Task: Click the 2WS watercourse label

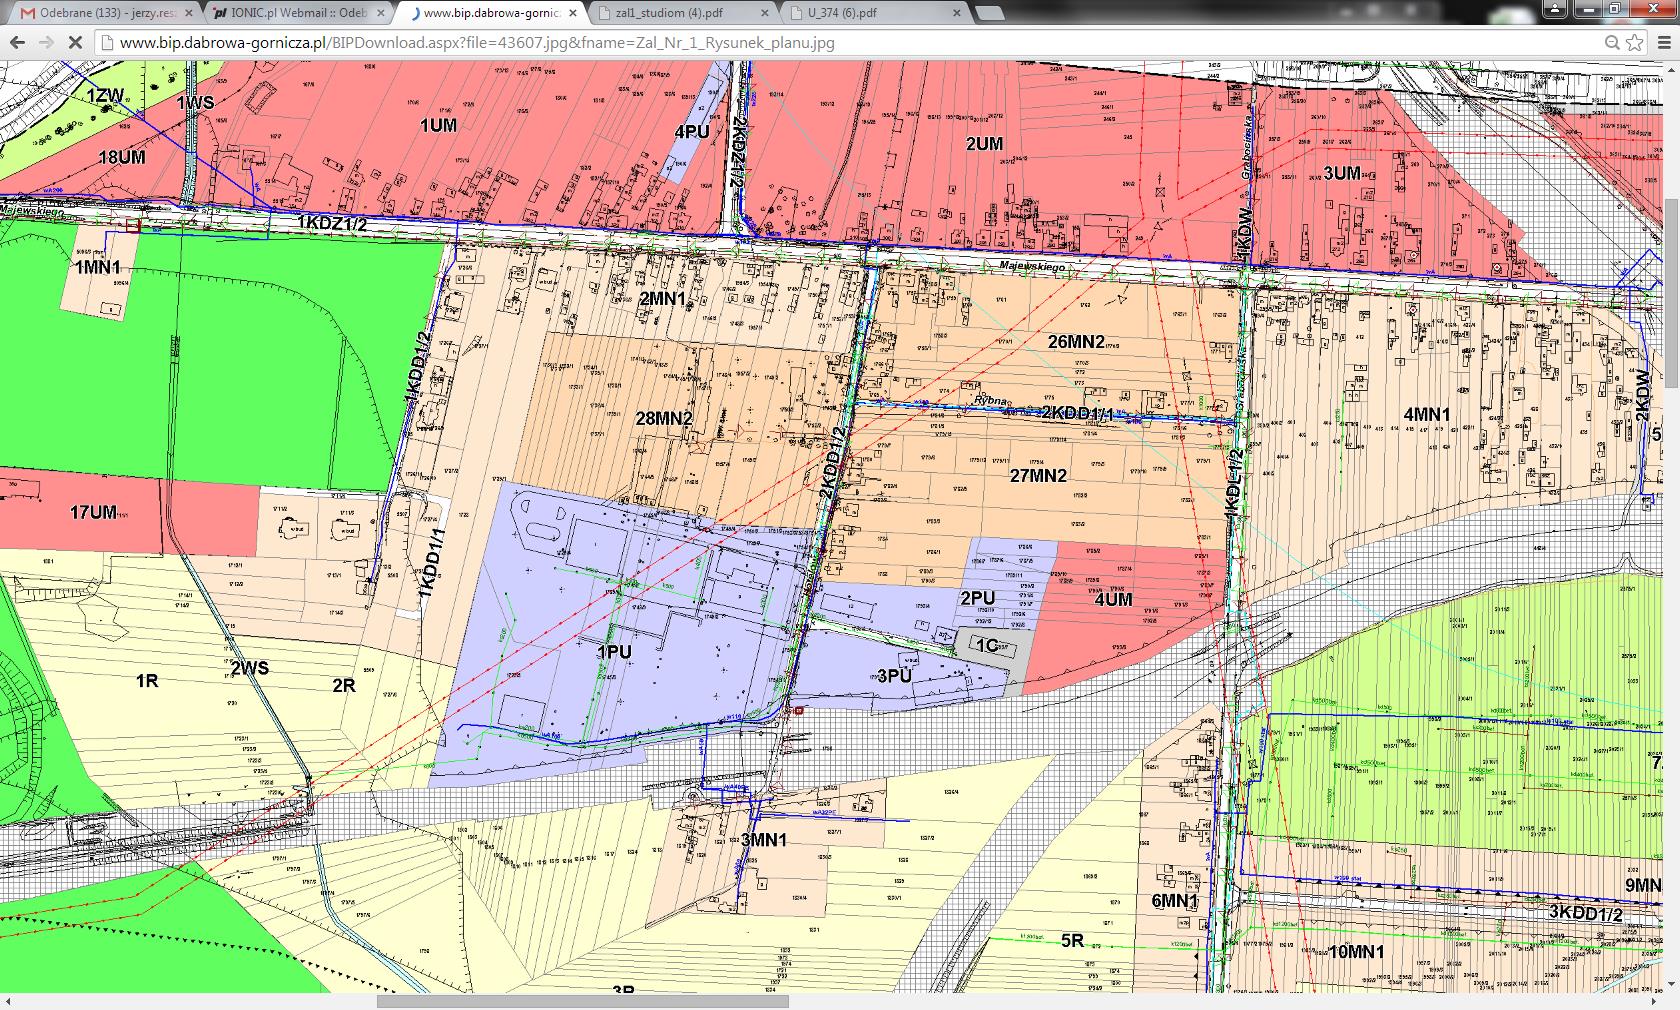Action: point(249,668)
